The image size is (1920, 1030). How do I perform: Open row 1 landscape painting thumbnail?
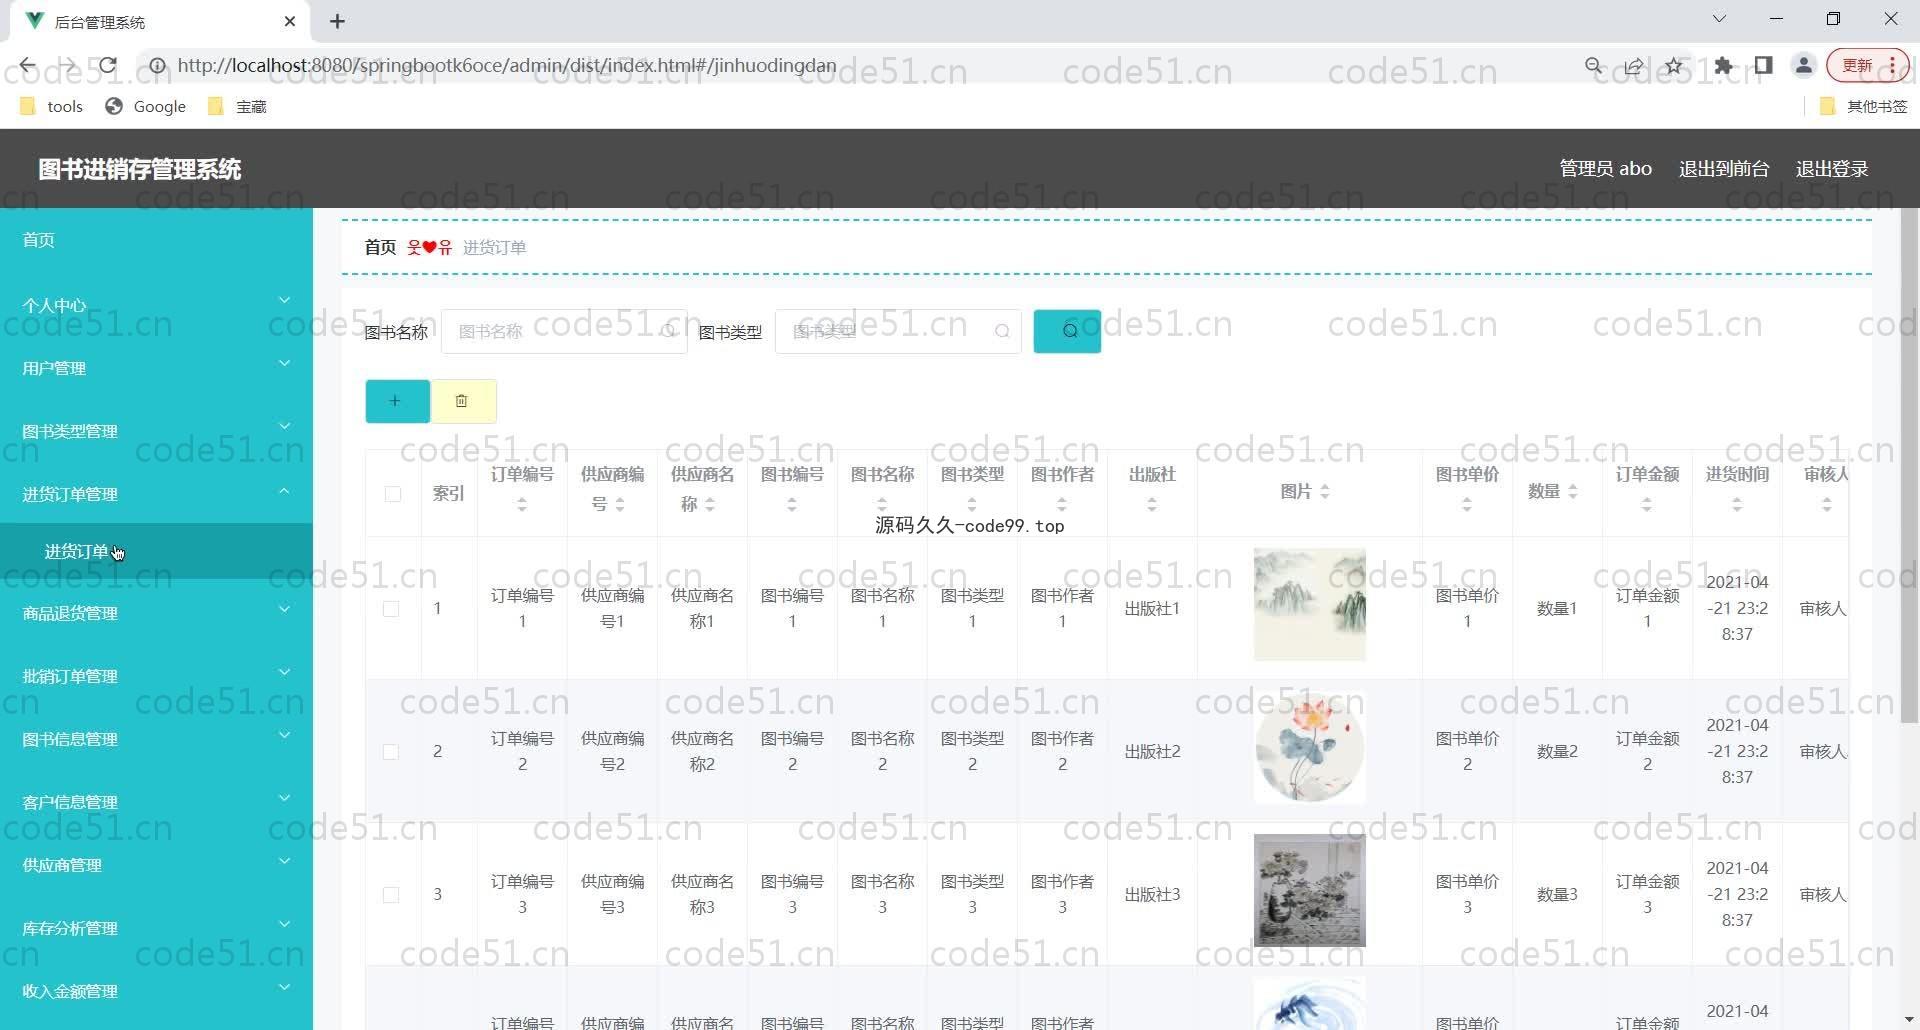tap(1310, 604)
